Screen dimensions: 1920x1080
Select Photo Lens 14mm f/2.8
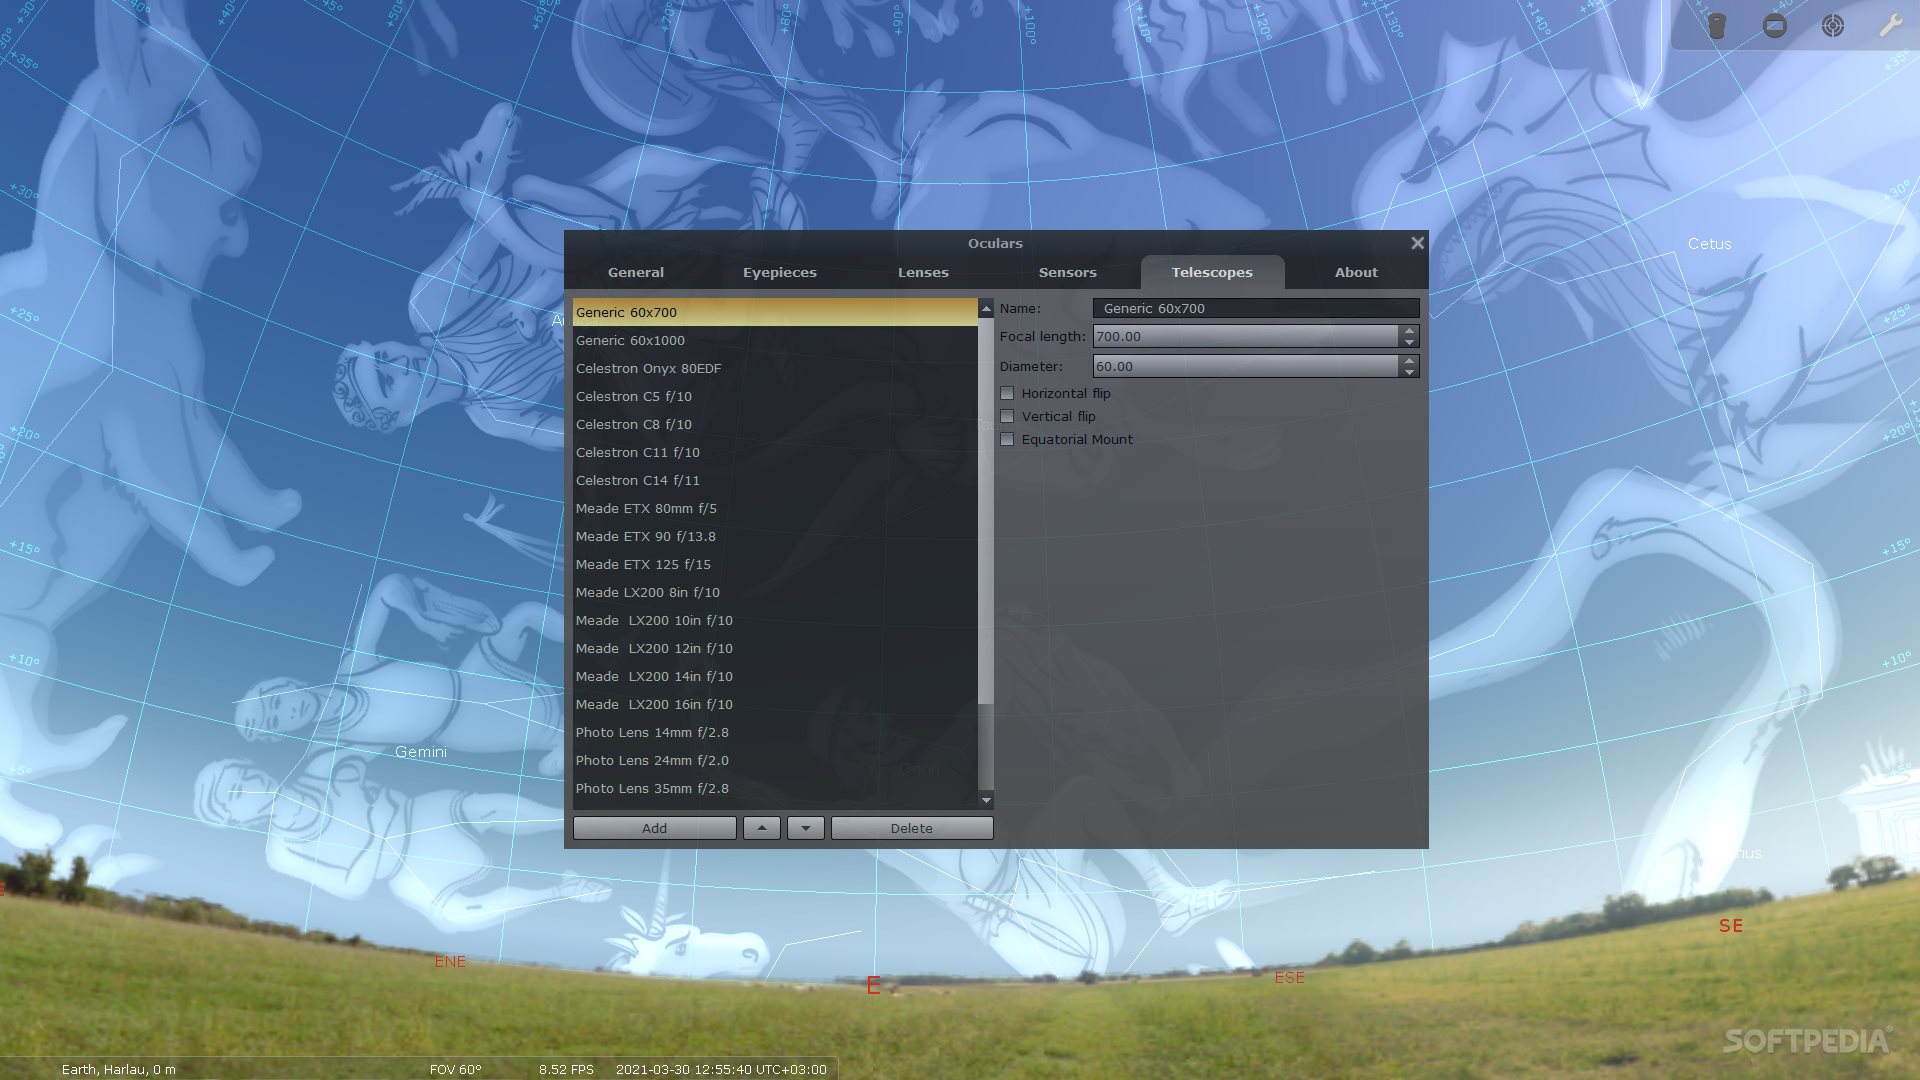(775, 732)
